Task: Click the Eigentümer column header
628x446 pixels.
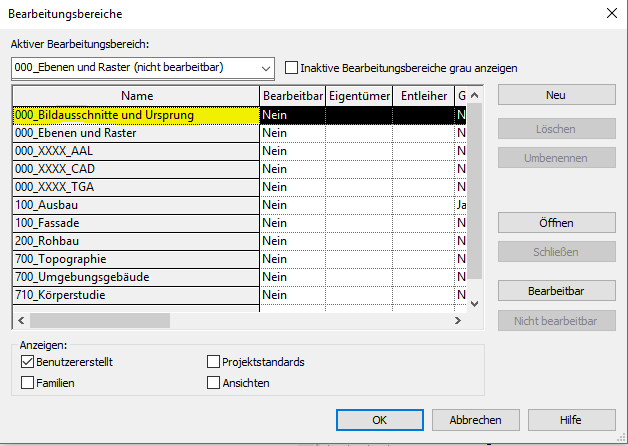Action: click(359, 96)
